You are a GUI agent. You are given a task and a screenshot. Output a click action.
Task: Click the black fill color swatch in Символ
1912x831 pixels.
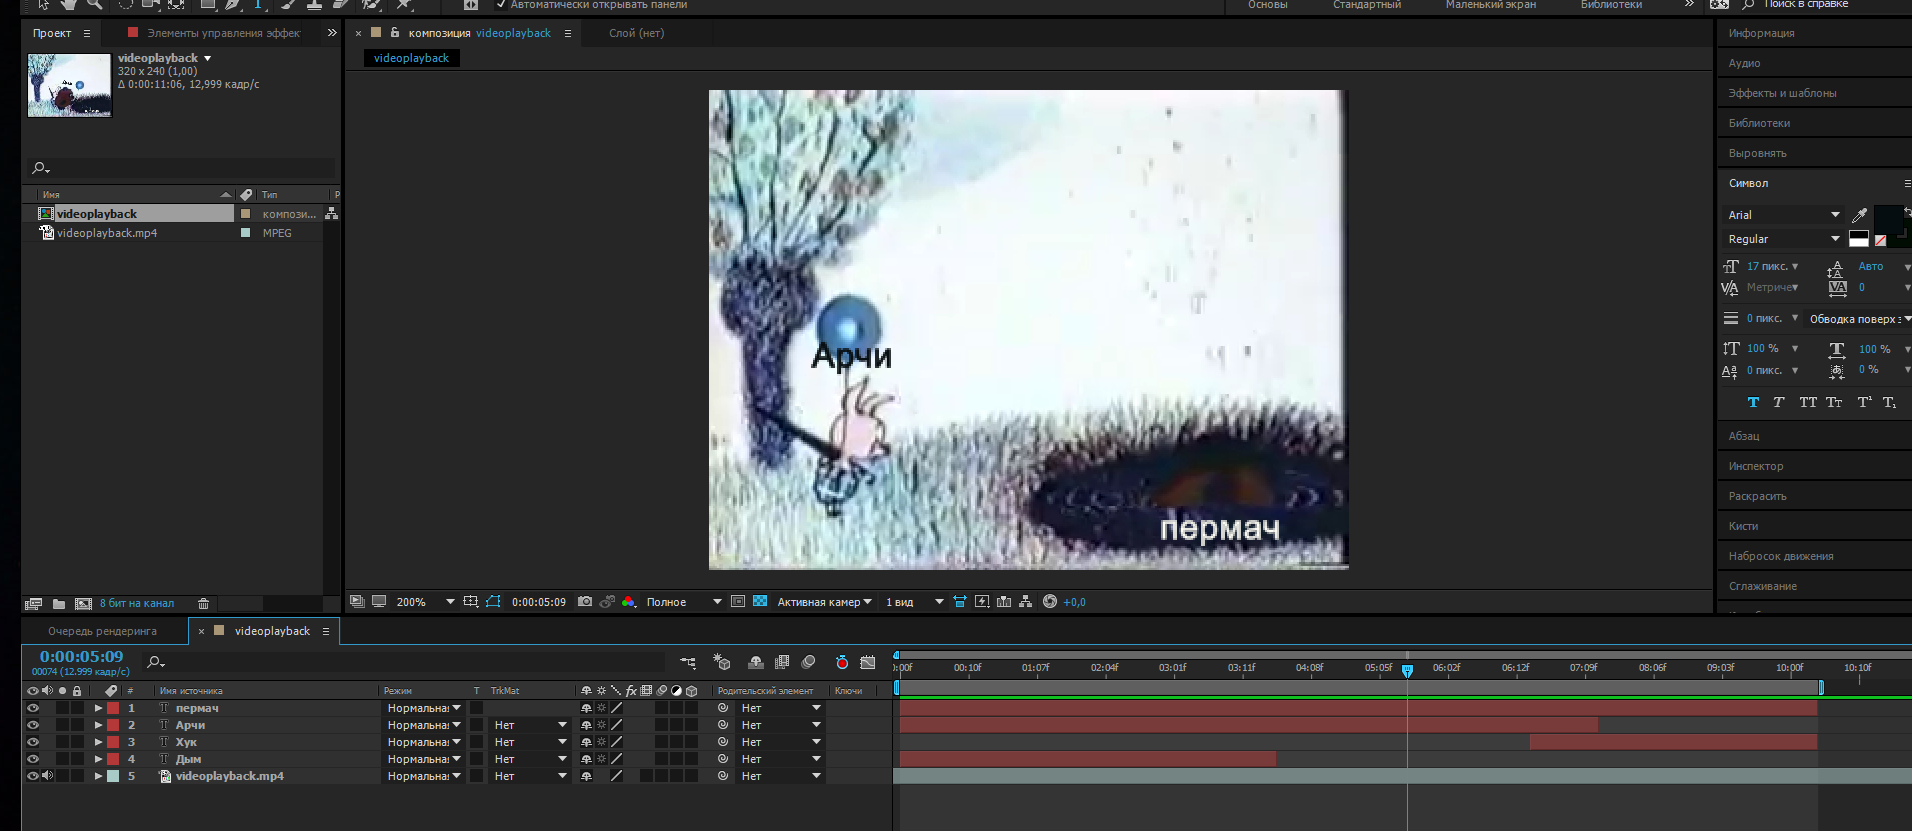1888,219
